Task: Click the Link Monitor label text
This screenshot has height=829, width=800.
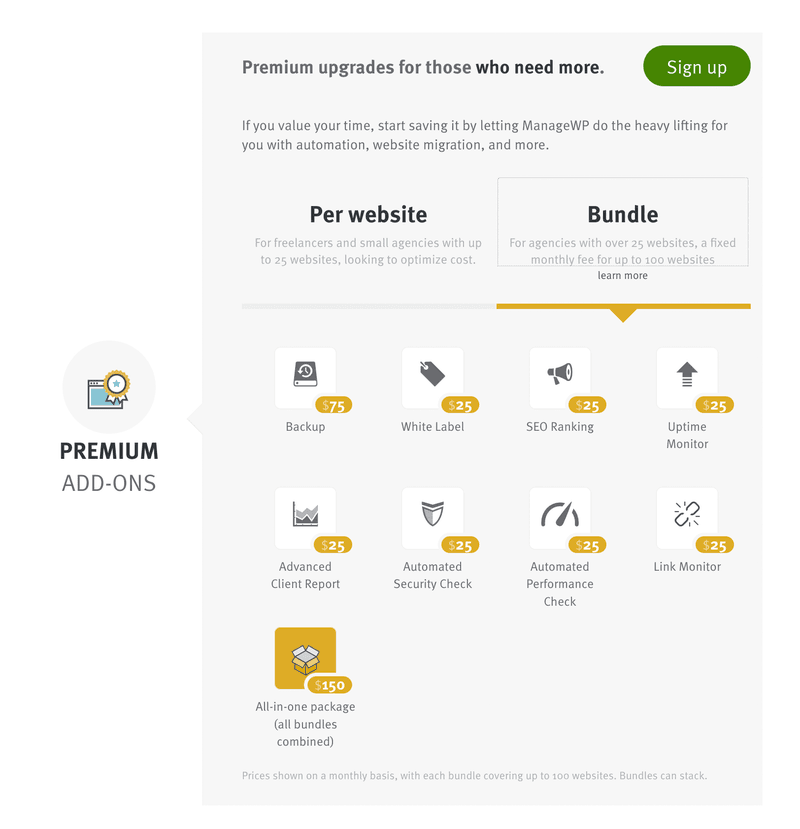Action: 687,567
